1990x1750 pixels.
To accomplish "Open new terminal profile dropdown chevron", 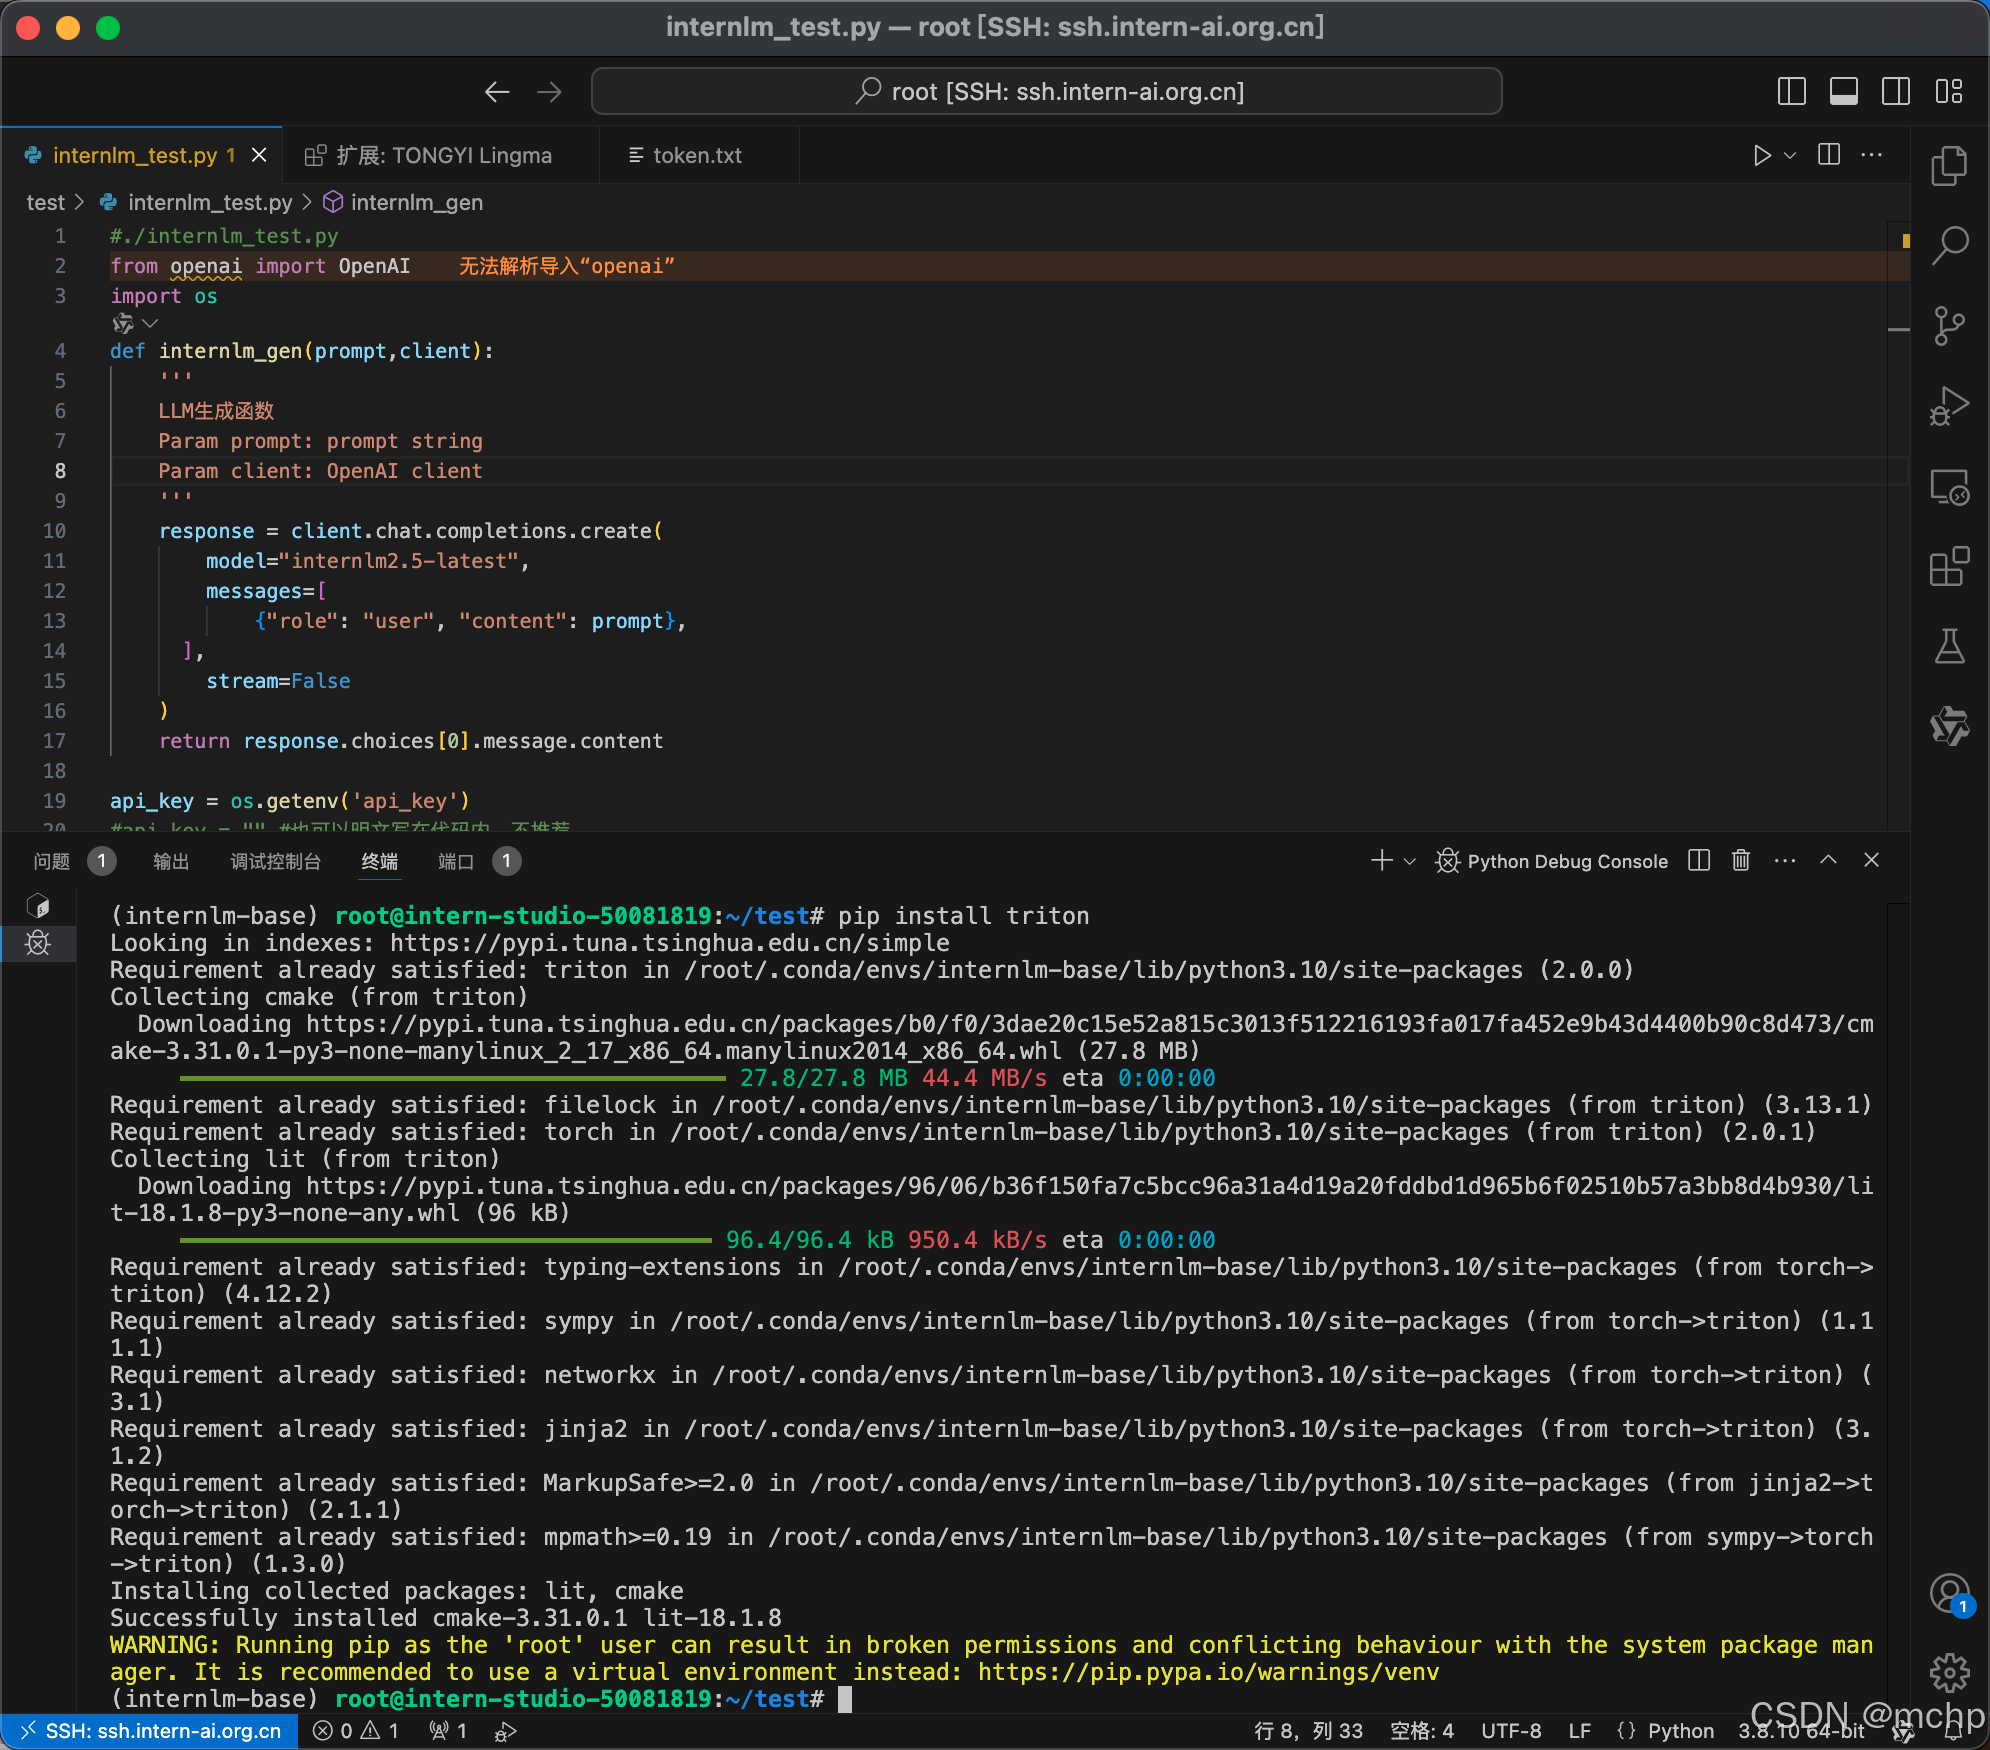I will pyautogui.click(x=1410, y=861).
